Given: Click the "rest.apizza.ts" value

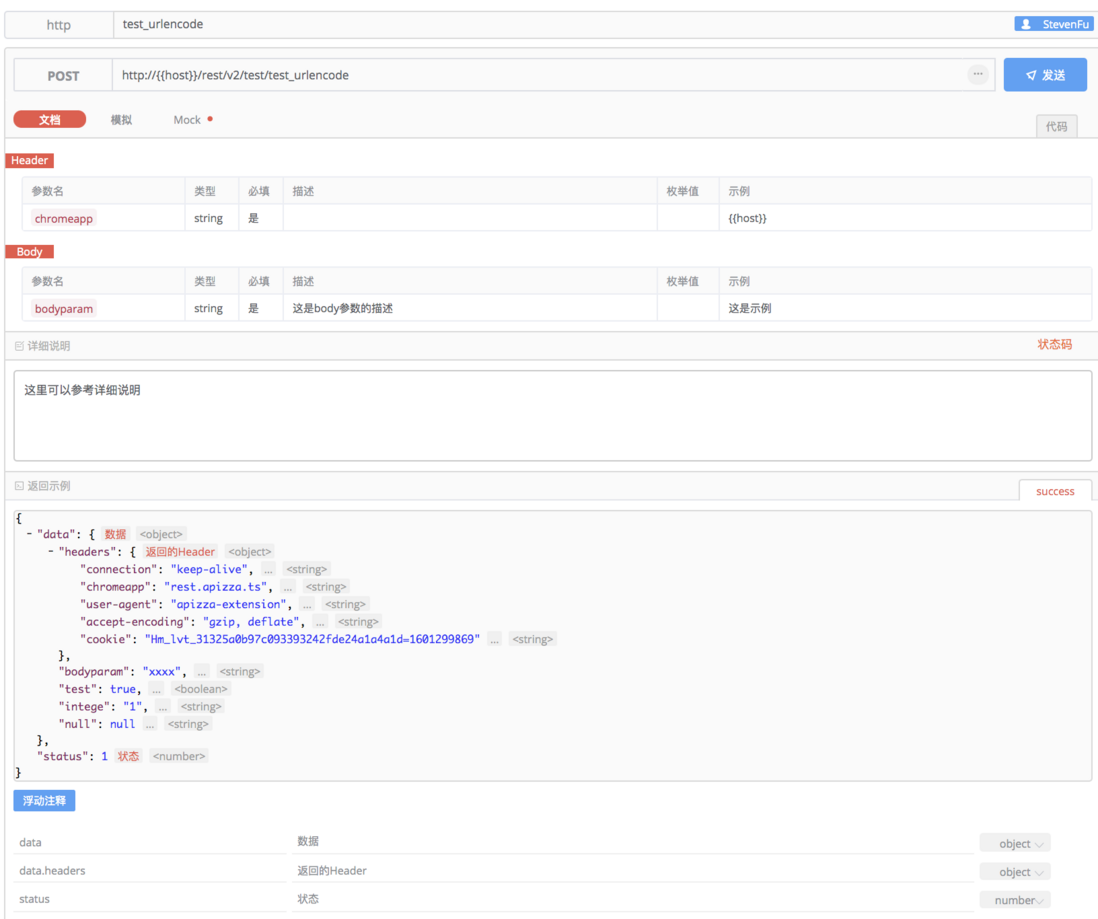Looking at the screenshot, I should (x=216, y=586).
